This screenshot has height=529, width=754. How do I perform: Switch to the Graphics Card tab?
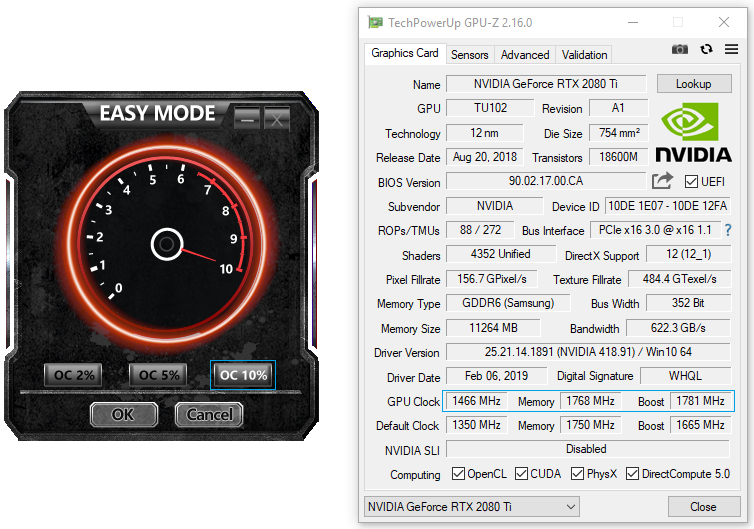404,53
